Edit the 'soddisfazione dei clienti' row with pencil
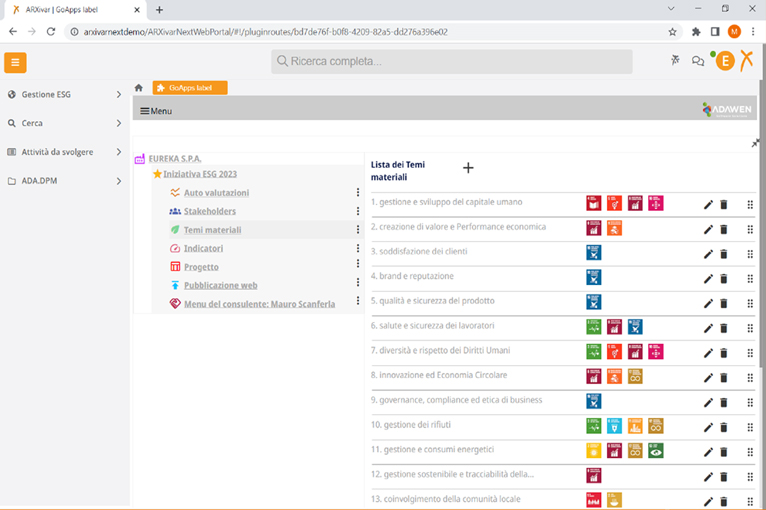This screenshot has height=510, width=766. click(708, 253)
